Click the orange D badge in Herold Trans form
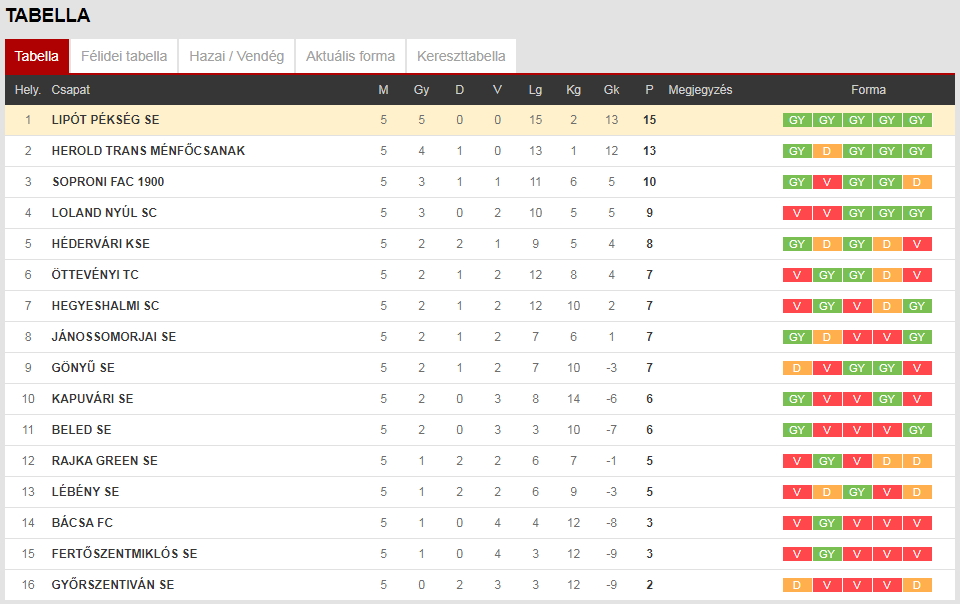This screenshot has width=960, height=604. (x=827, y=151)
